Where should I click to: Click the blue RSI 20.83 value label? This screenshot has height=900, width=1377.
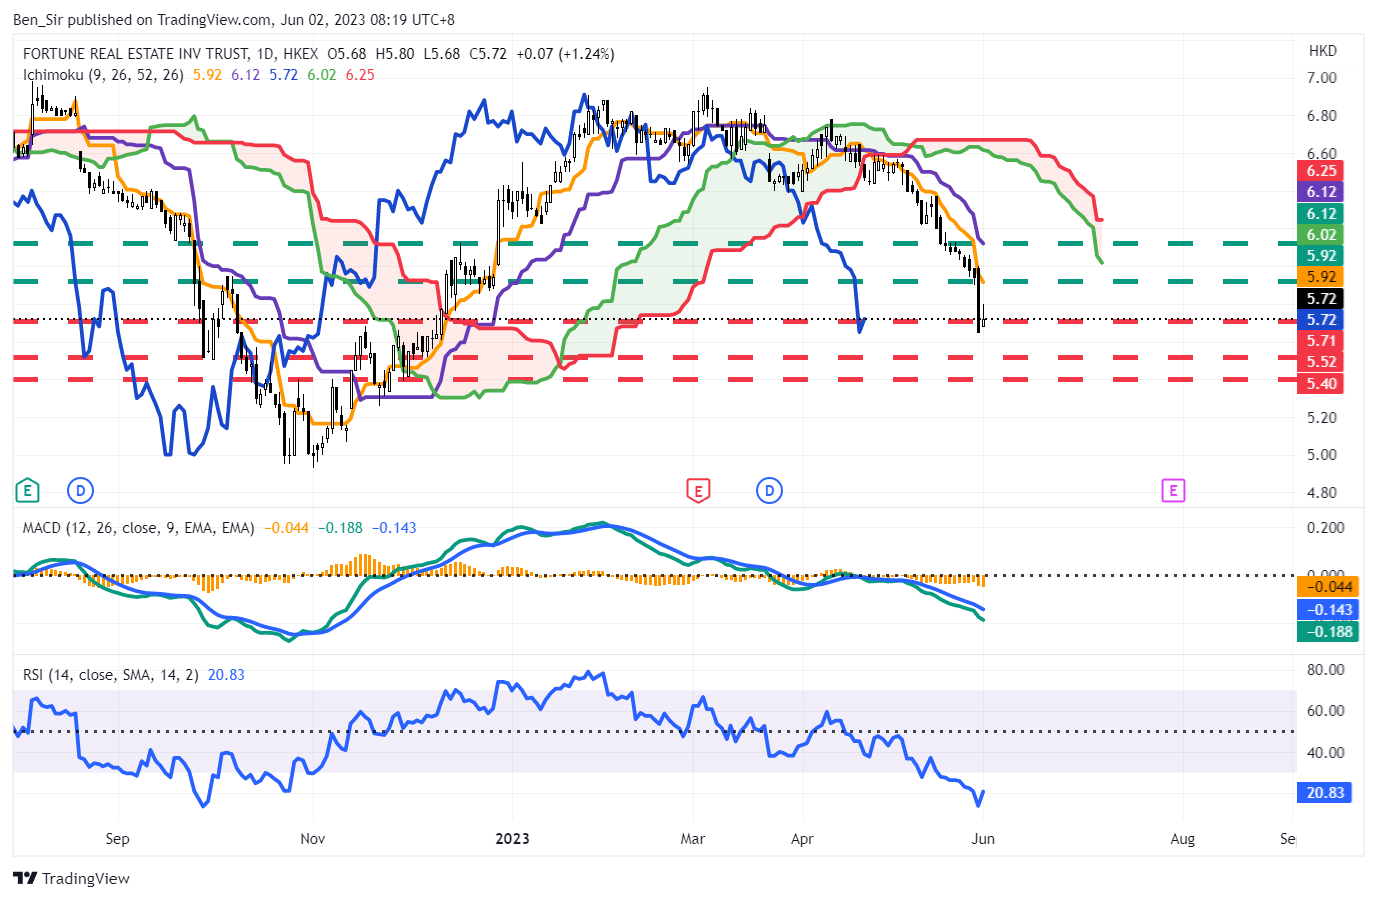(1325, 793)
